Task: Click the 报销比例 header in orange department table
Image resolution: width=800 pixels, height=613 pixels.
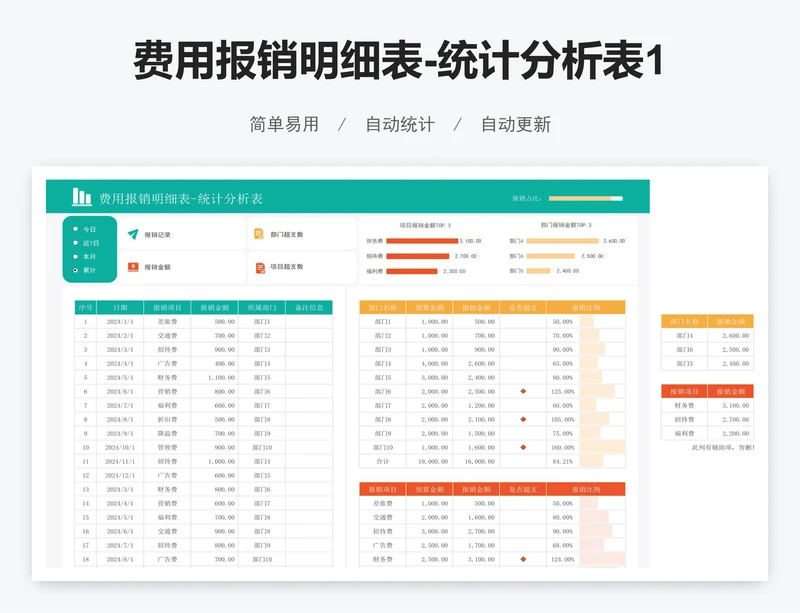Action: tap(586, 307)
